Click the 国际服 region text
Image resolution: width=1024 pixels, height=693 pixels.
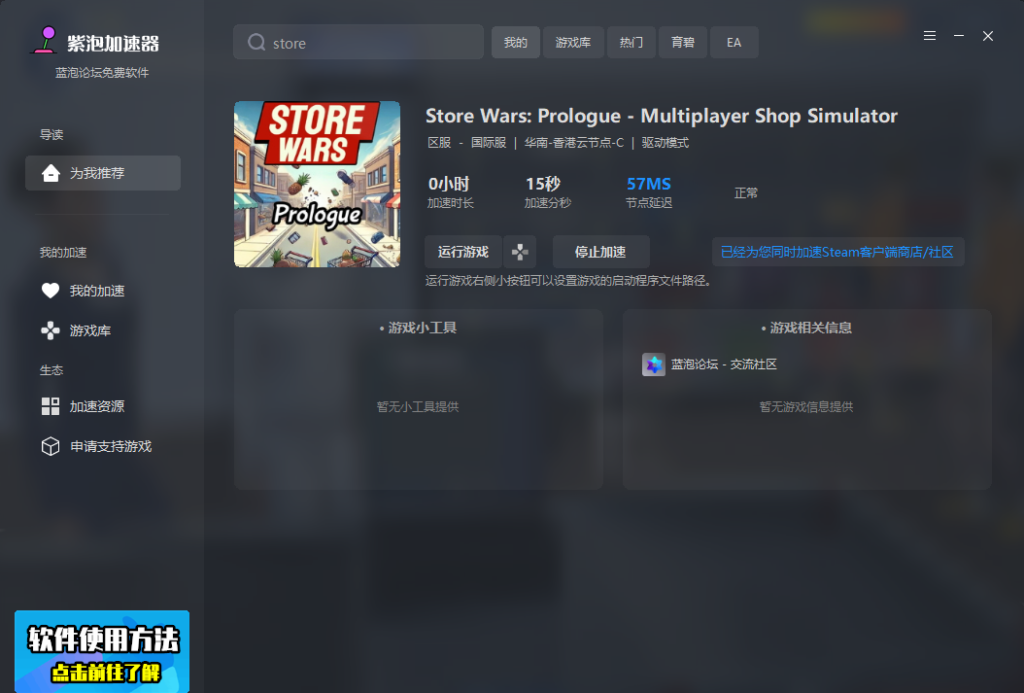coord(488,143)
